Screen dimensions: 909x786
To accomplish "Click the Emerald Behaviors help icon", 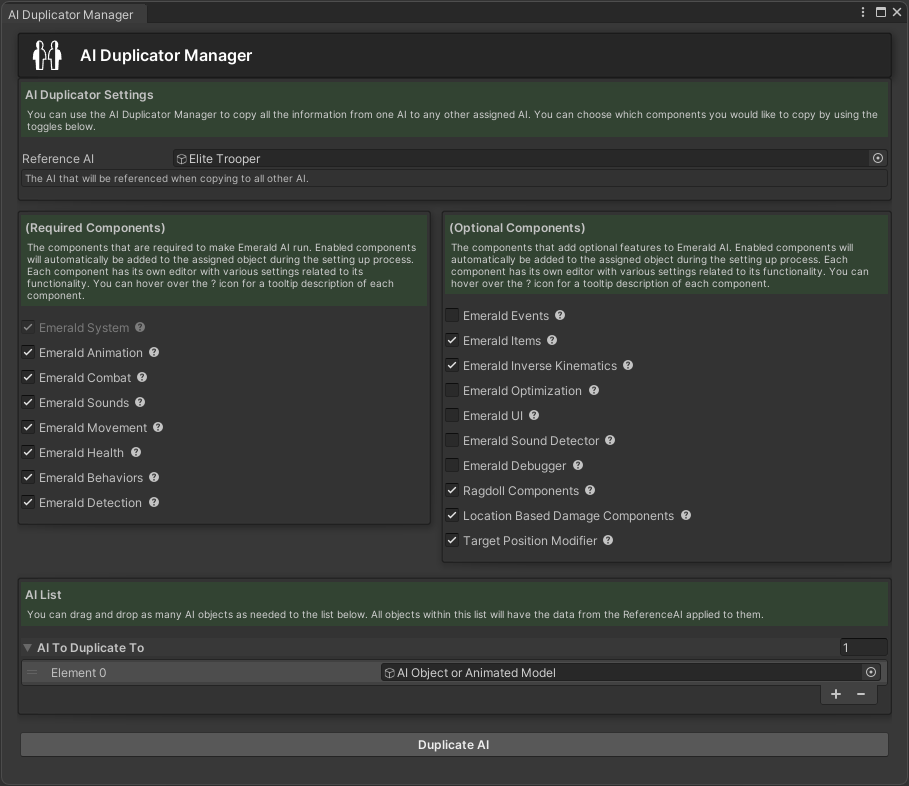I will [x=154, y=477].
